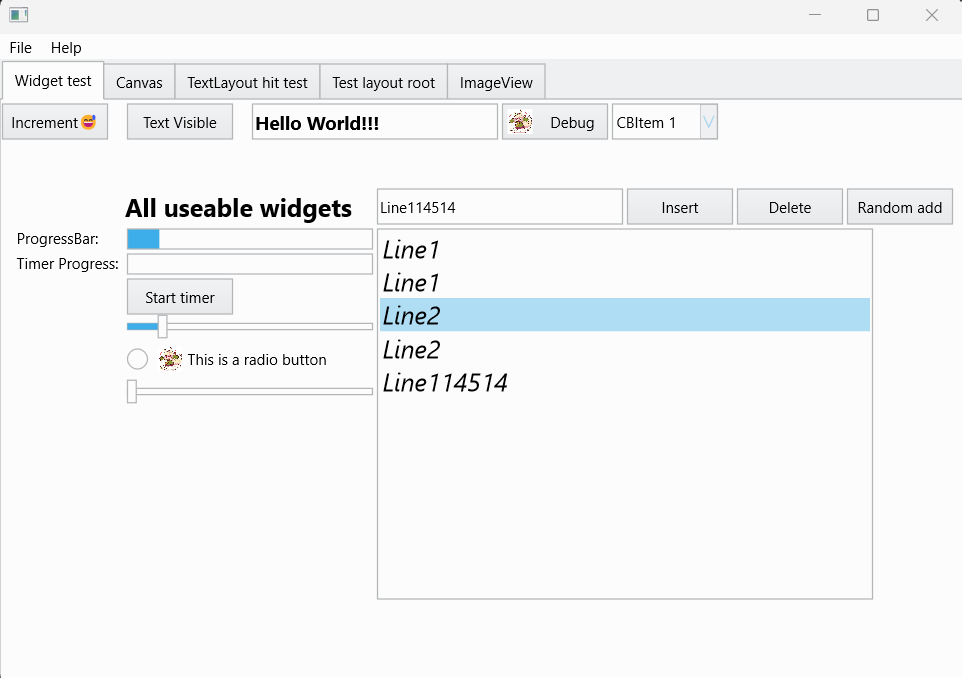Open the TextLayout hit test tab
The image size is (962, 678).
tap(247, 82)
